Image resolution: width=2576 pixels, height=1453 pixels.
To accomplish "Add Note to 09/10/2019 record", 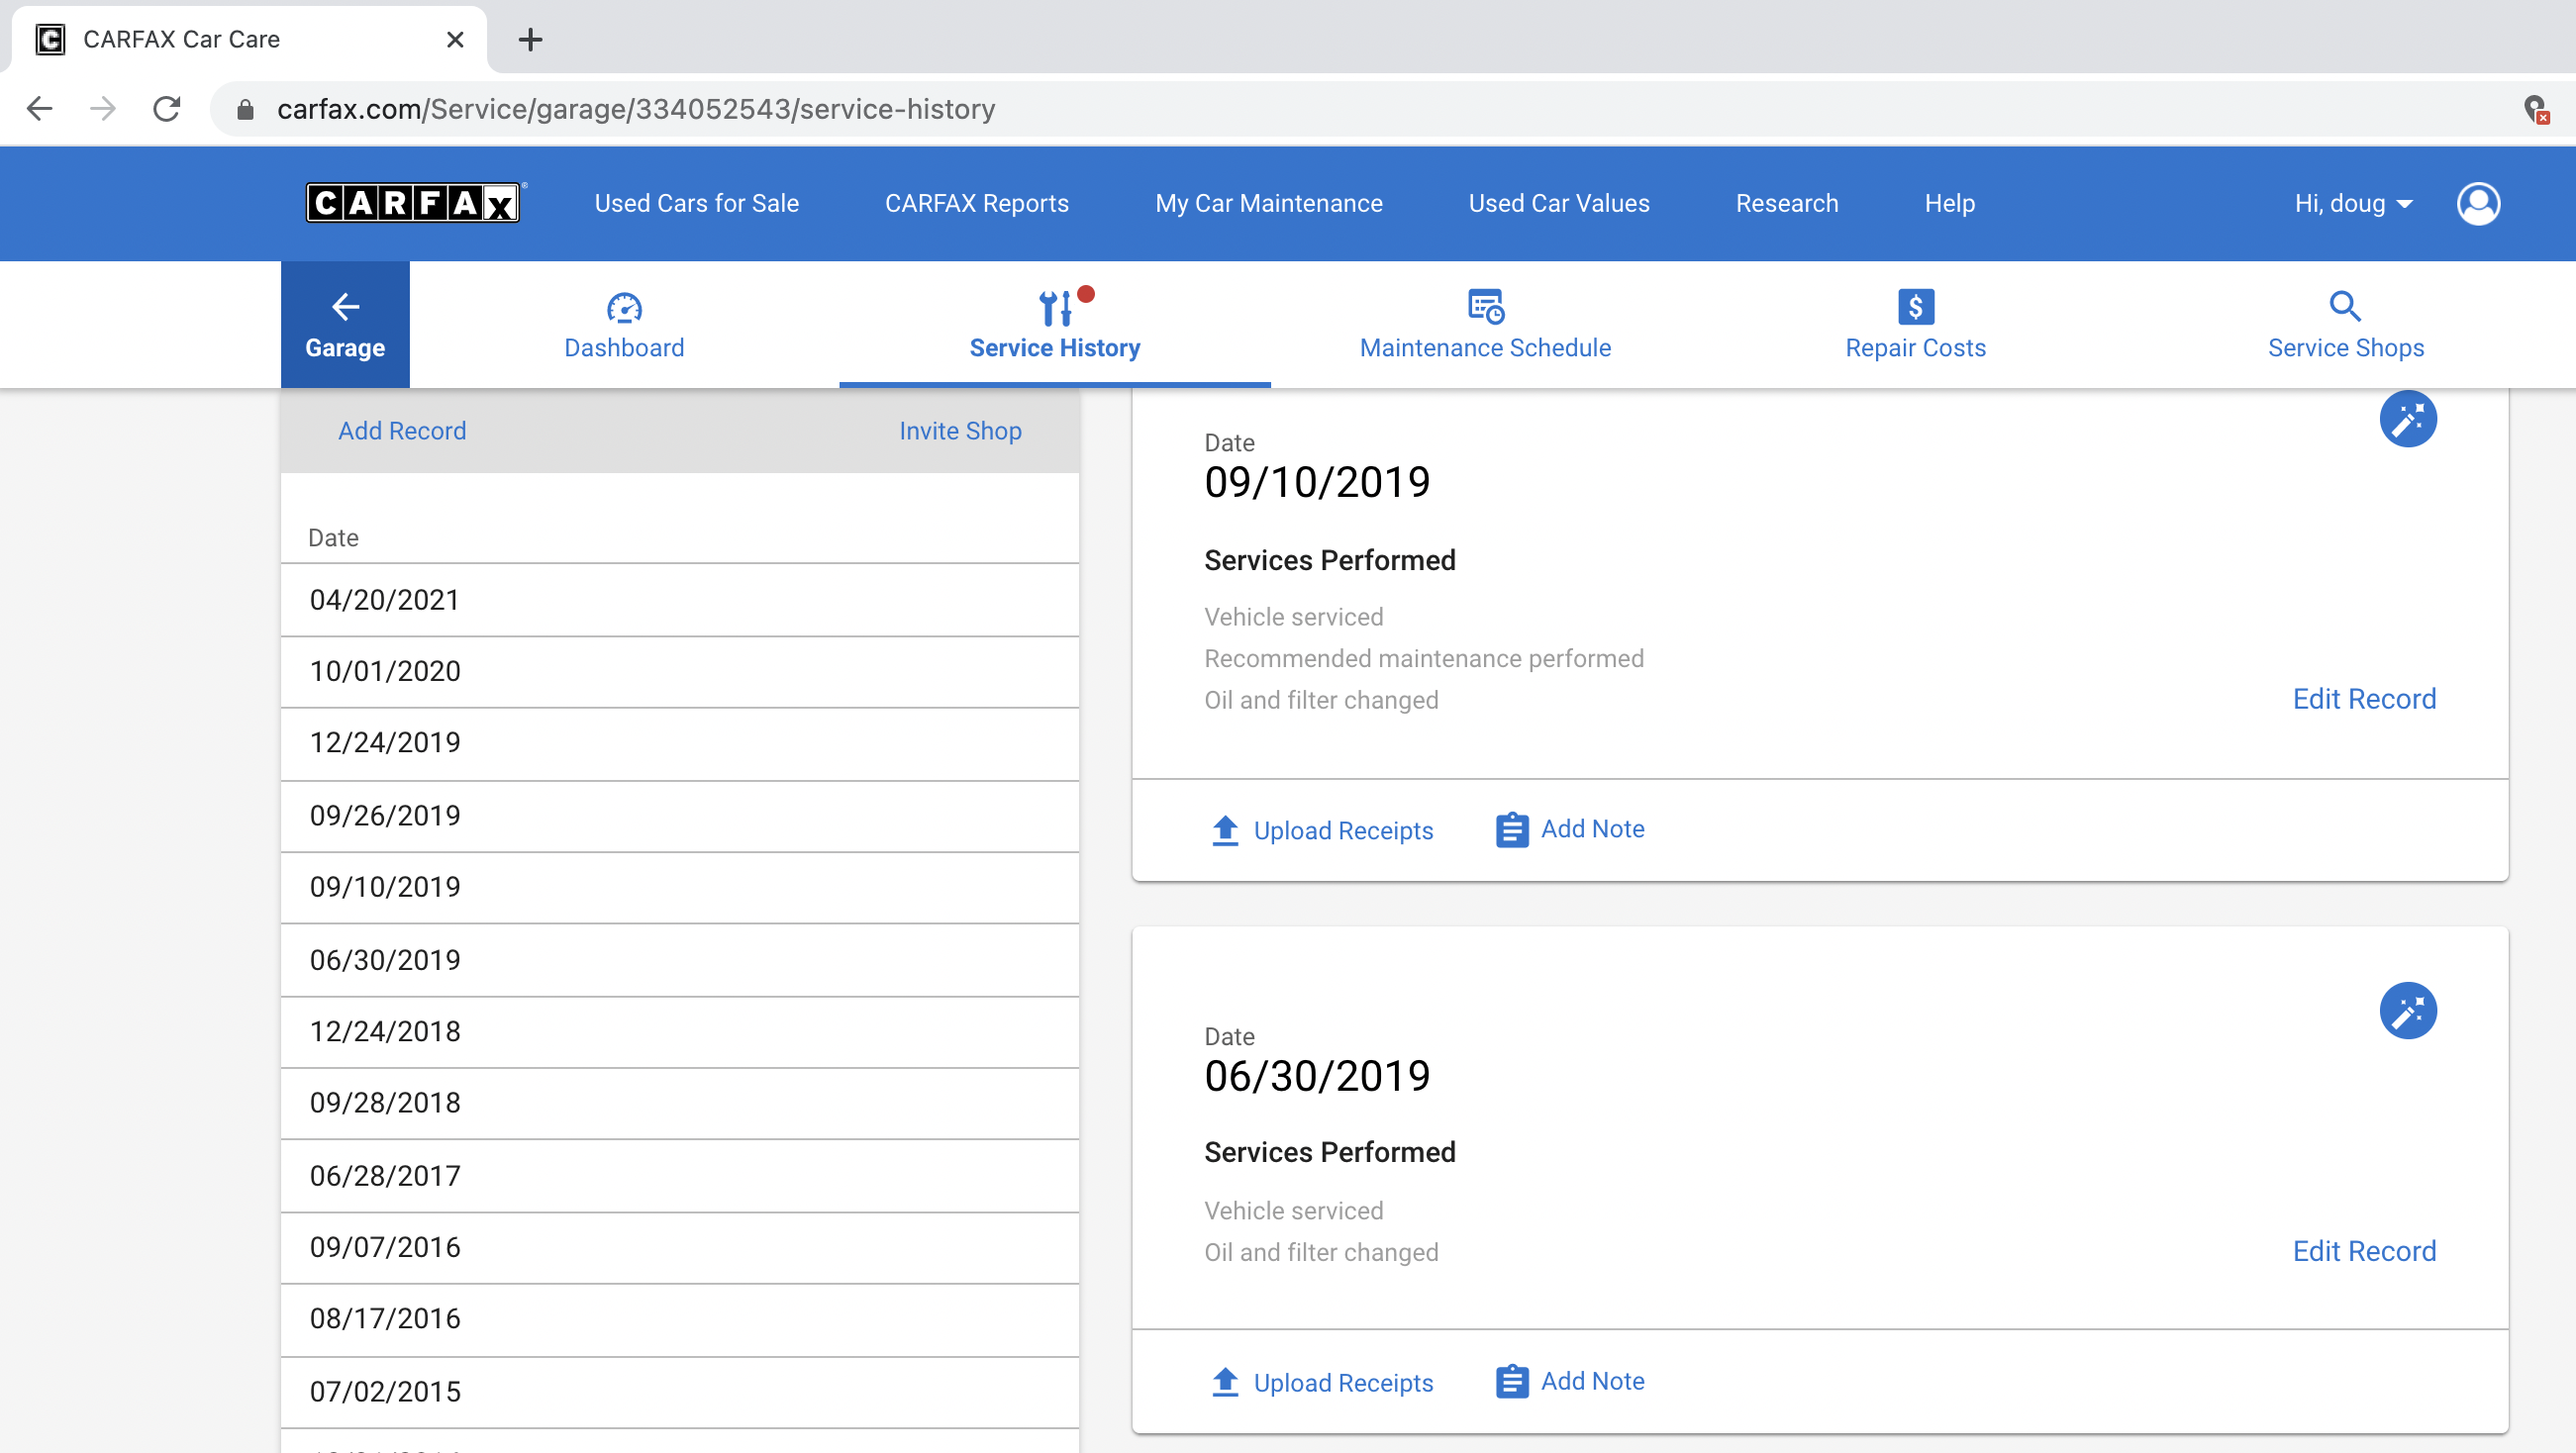I will point(1570,830).
